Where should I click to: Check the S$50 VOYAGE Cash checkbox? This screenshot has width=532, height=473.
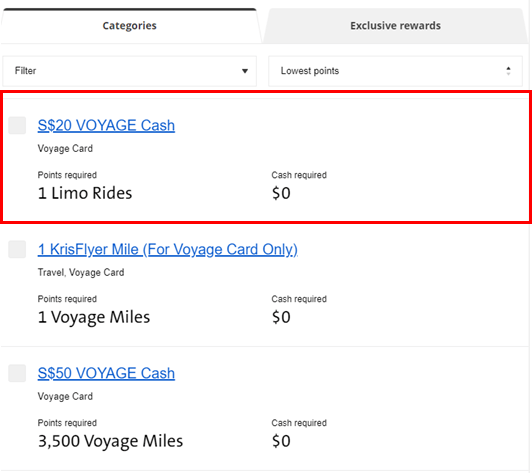point(17,373)
